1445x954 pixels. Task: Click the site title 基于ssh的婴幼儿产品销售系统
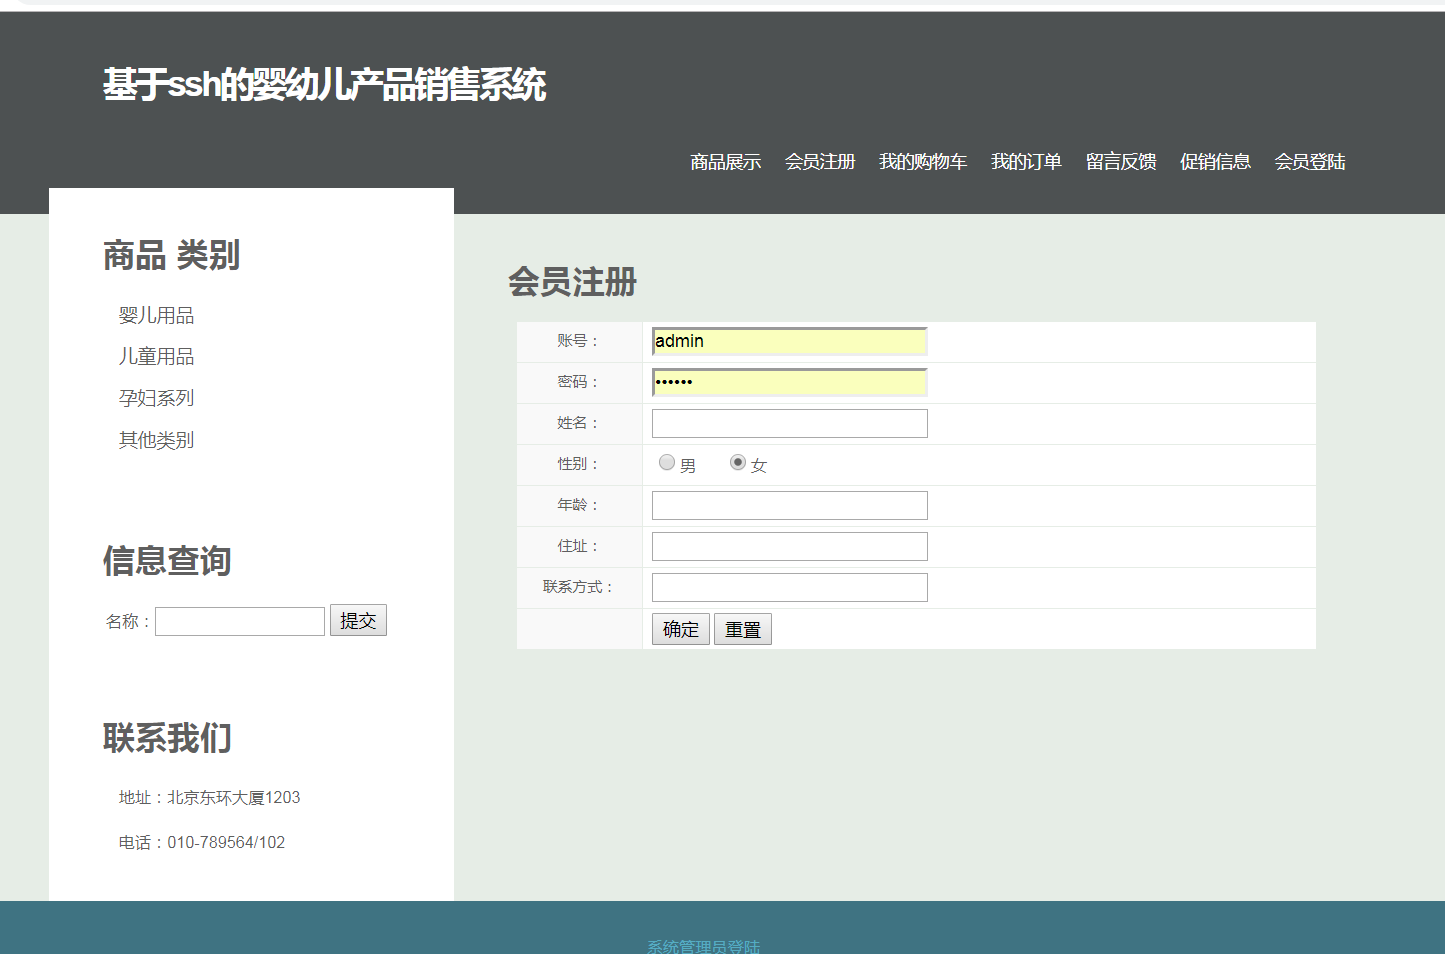tap(324, 85)
